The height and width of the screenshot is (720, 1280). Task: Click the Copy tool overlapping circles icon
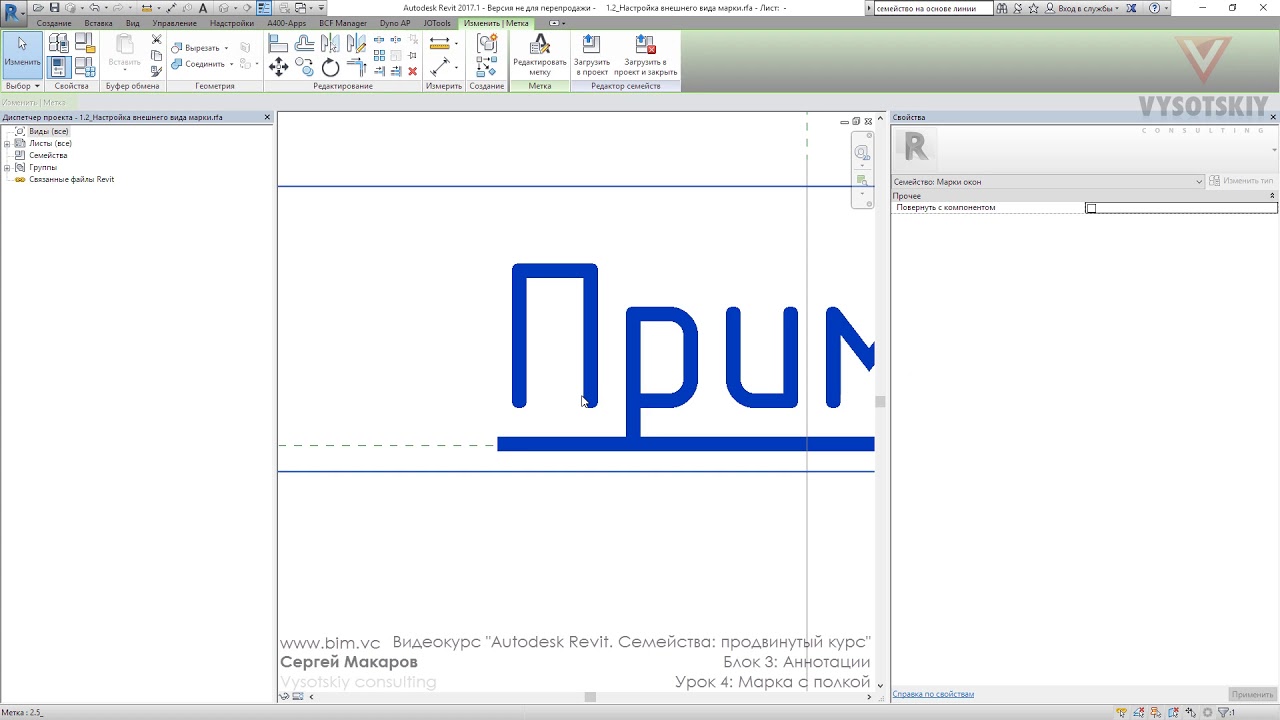pyautogui.click(x=304, y=67)
